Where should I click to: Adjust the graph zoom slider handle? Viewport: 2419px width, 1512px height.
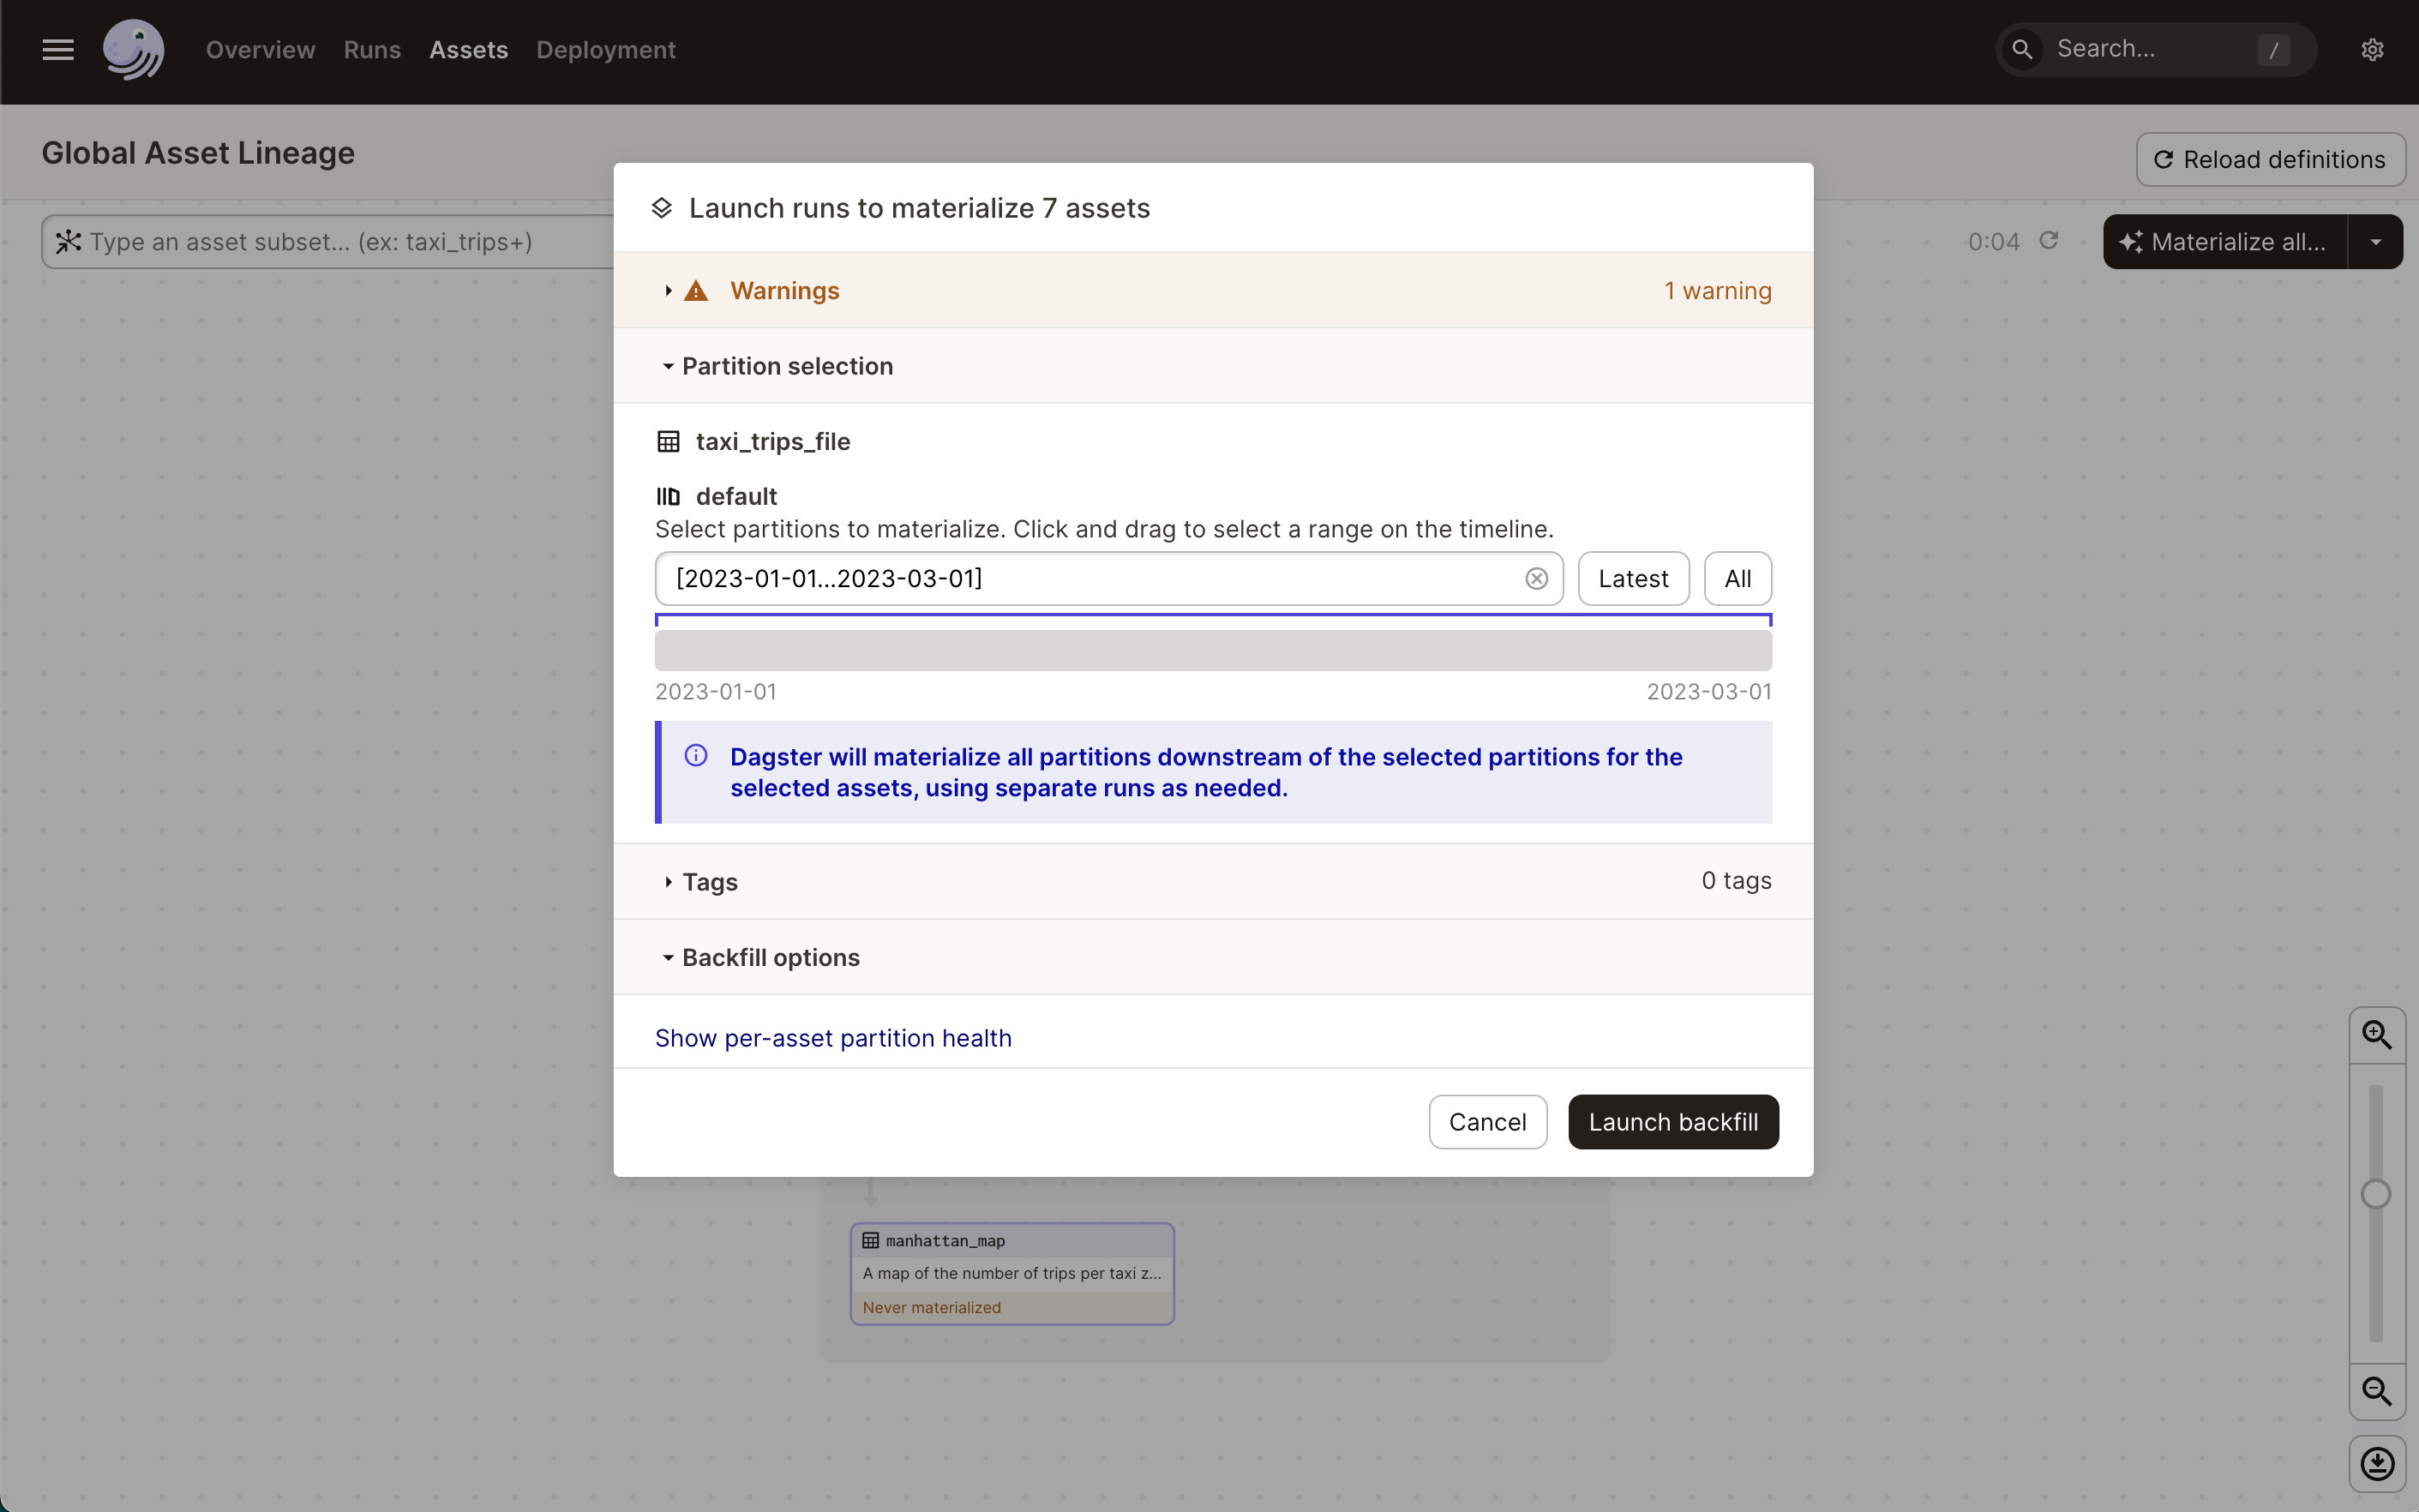2376,1194
